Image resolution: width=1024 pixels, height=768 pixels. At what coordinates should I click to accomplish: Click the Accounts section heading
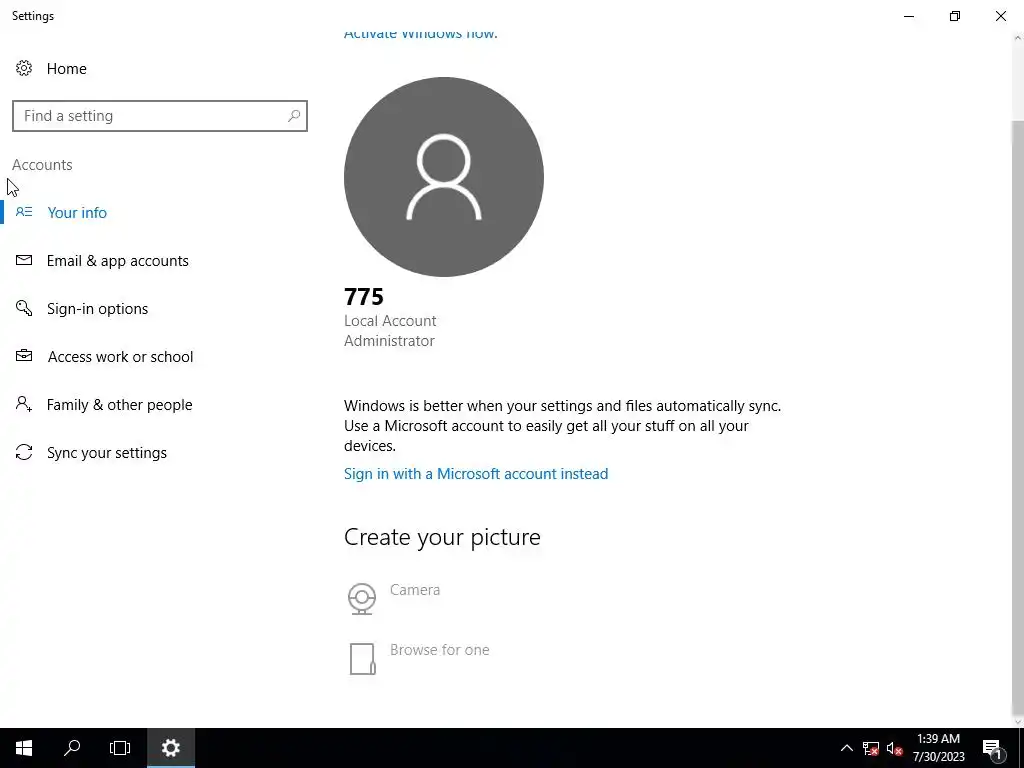(x=42, y=165)
